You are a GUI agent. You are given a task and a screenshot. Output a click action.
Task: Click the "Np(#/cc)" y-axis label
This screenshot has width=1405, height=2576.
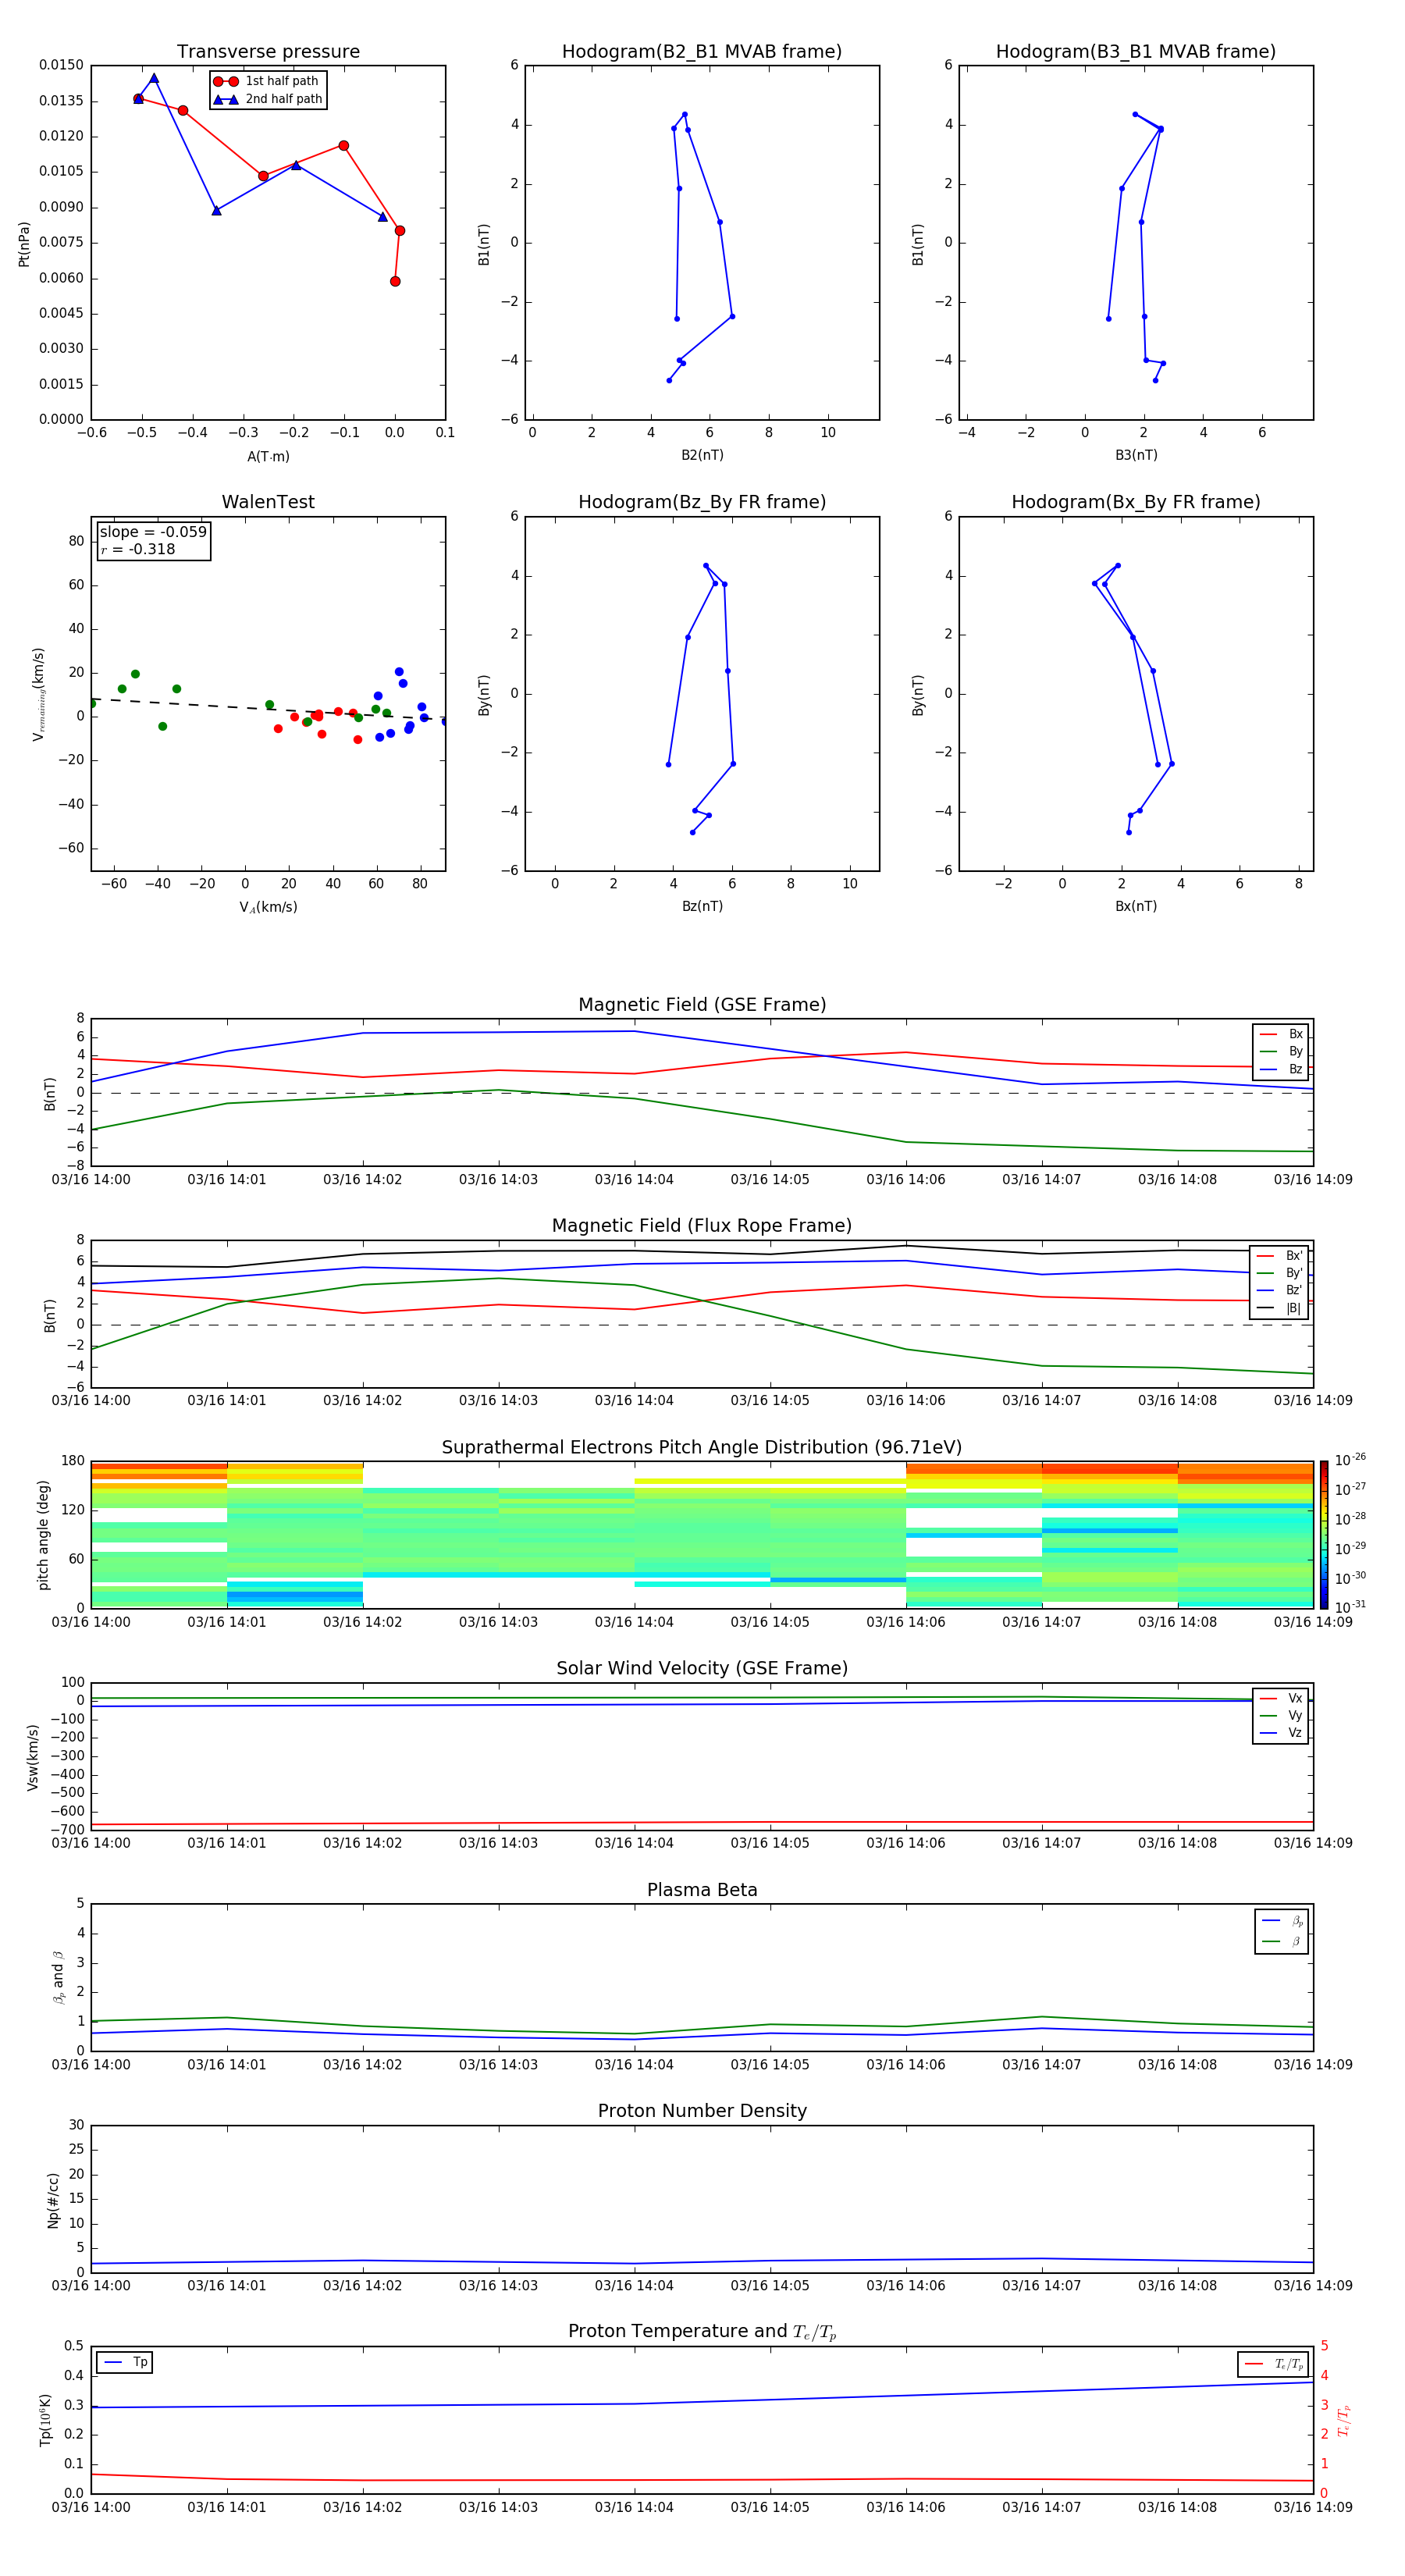coord(53,2200)
